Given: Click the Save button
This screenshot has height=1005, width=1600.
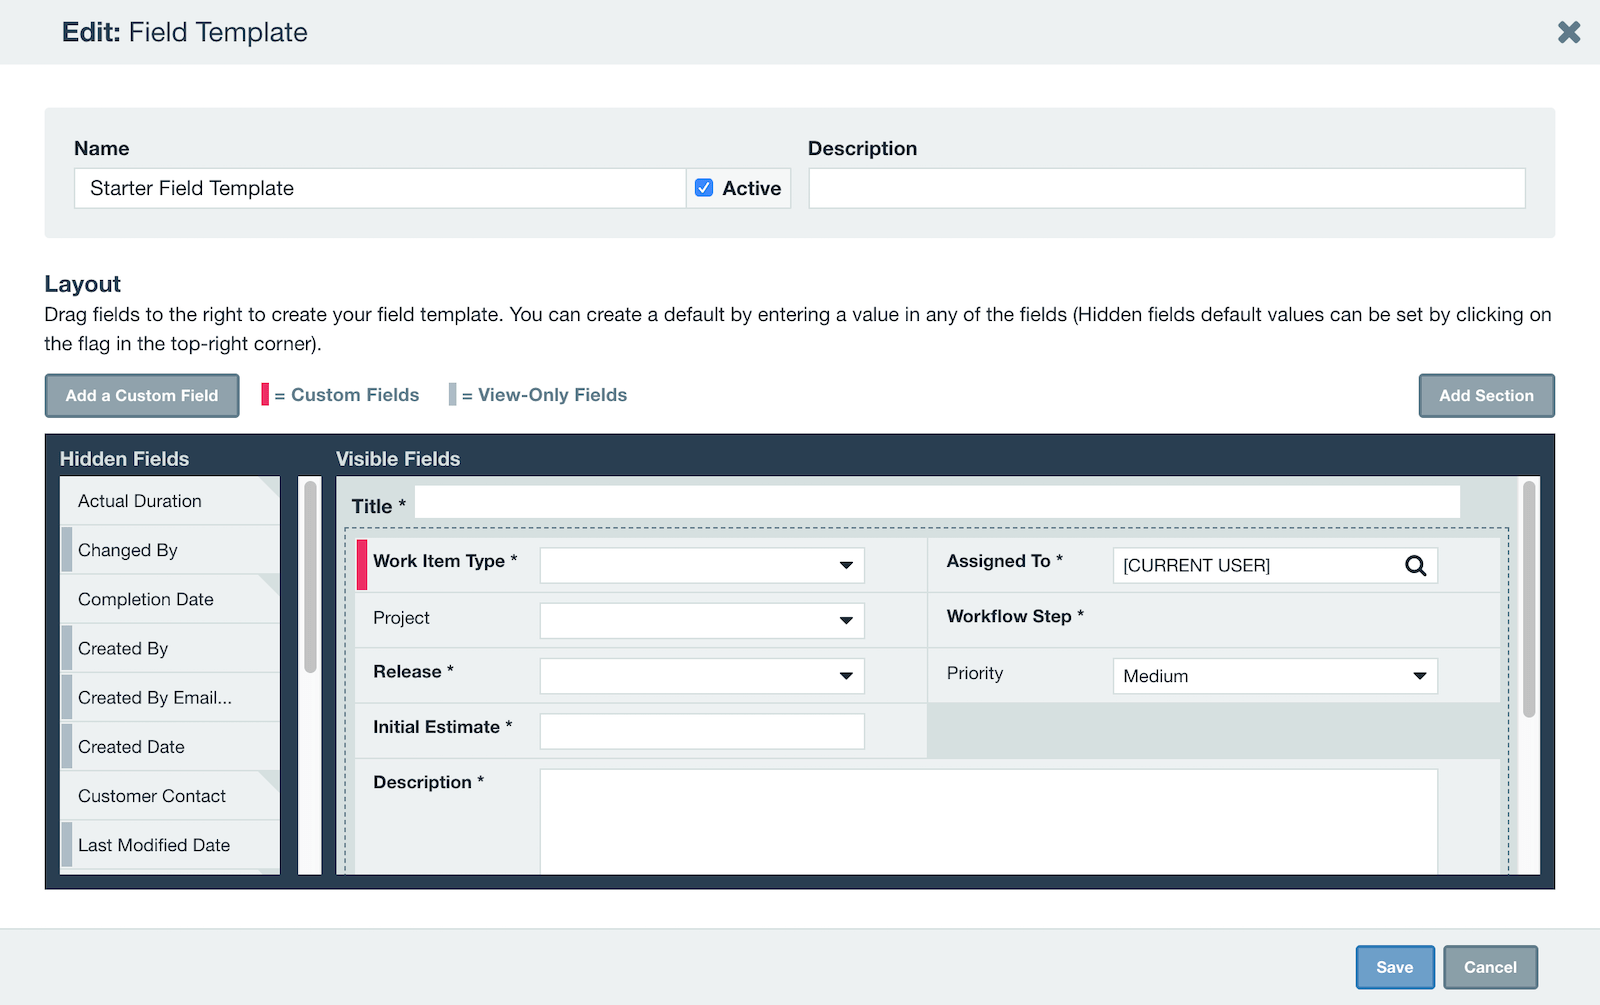Looking at the screenshot, I should pos(1394,967).
